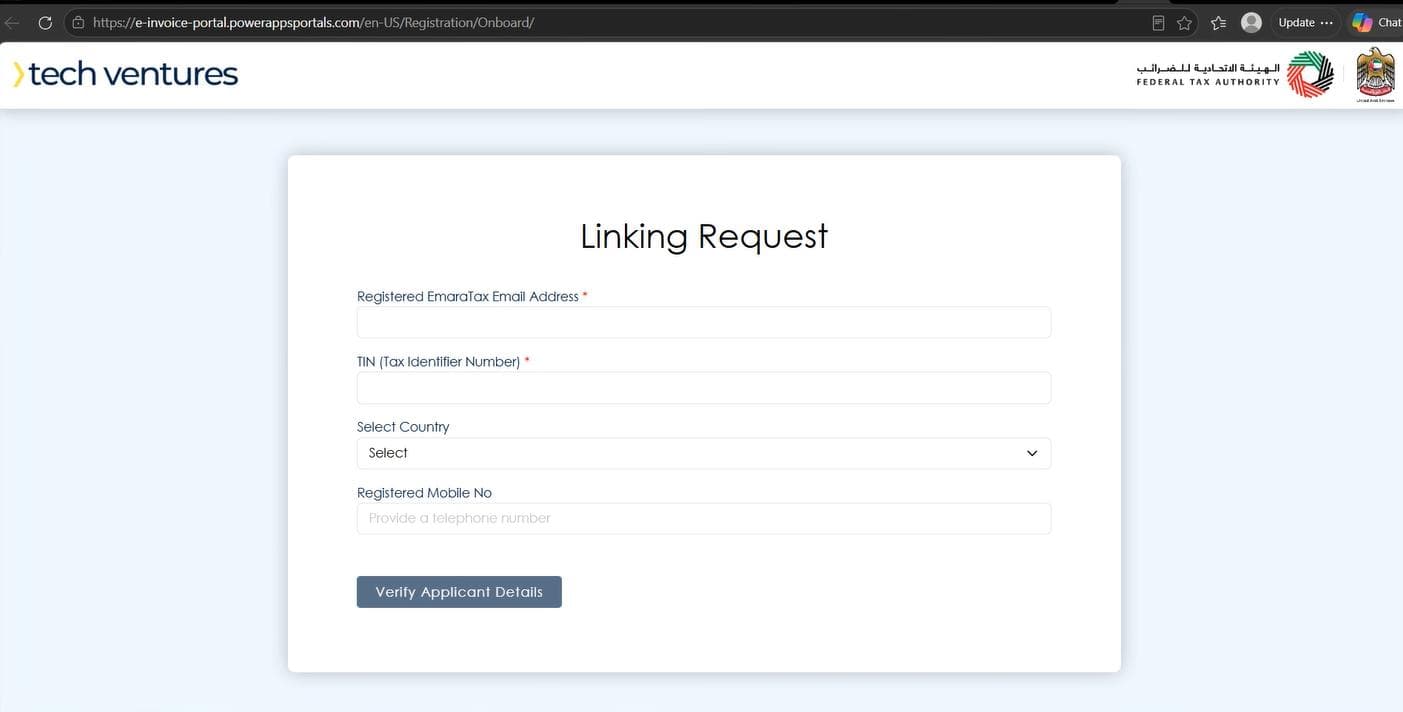1403x712 pixels.
Task: Click the browser Update button
Action: coord(1305,22)
